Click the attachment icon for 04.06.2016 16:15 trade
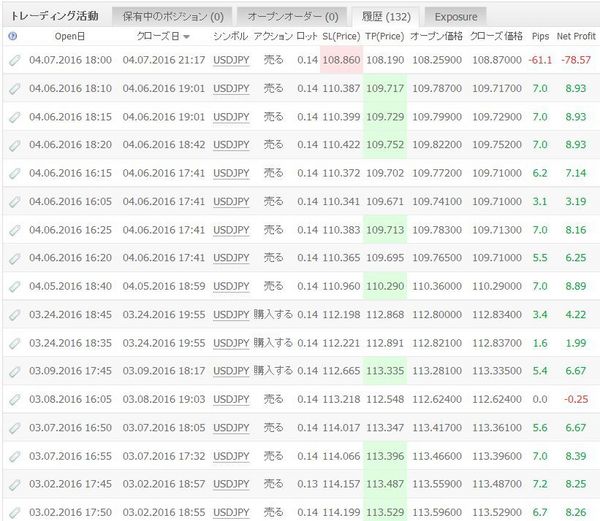 (x=15, y=174)
